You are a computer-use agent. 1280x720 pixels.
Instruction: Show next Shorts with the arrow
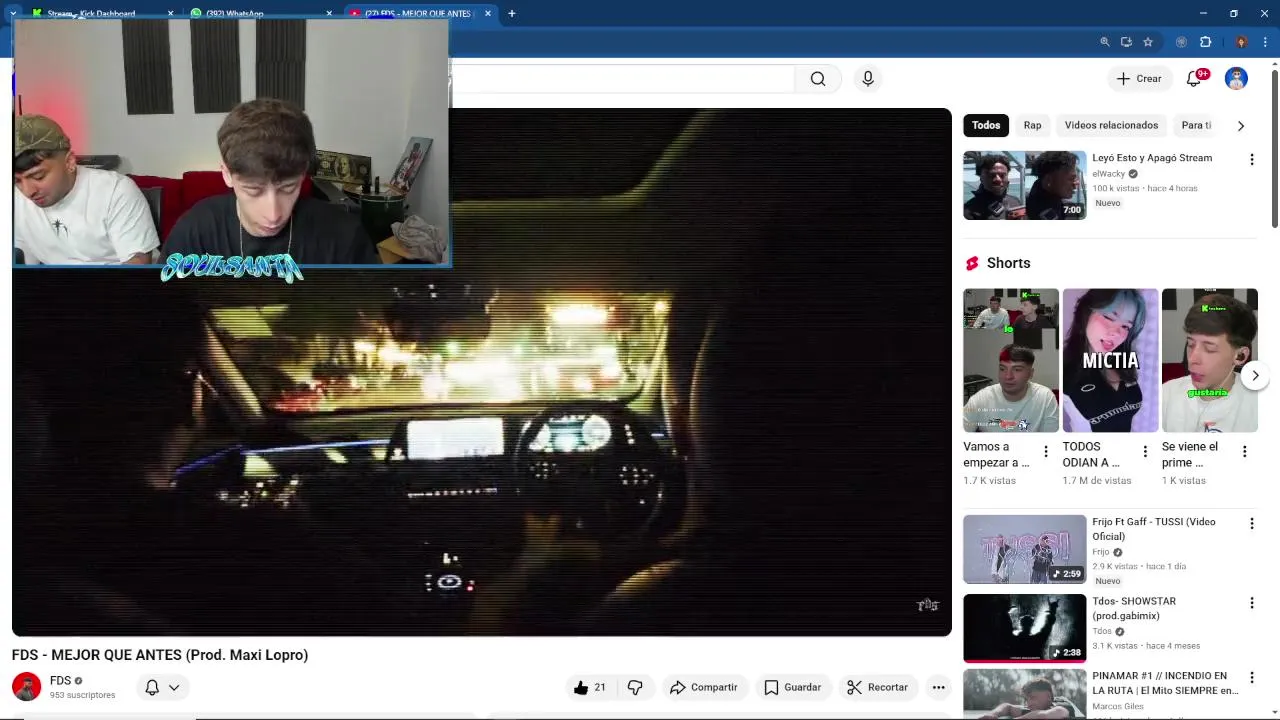pyautogui.click(x=1255, y=376)
